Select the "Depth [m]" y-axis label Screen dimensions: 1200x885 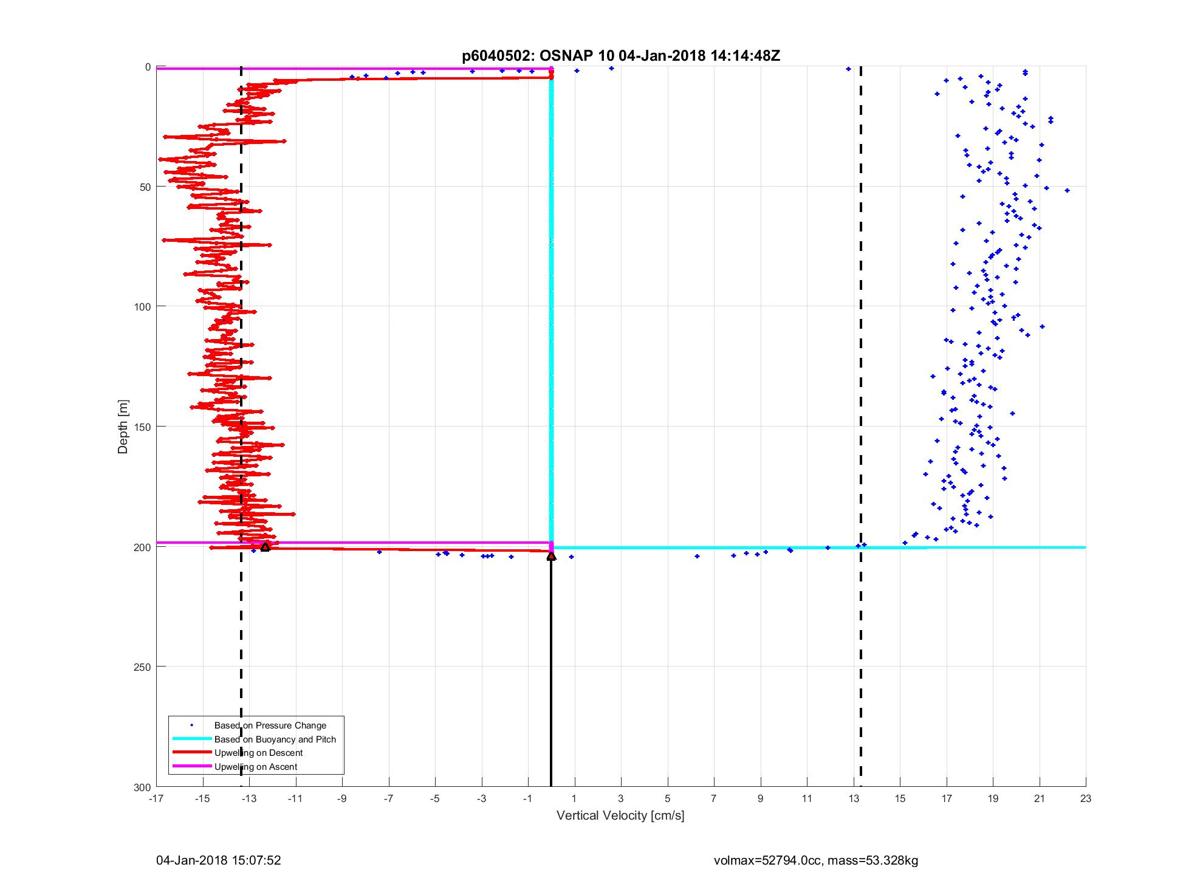123,427
